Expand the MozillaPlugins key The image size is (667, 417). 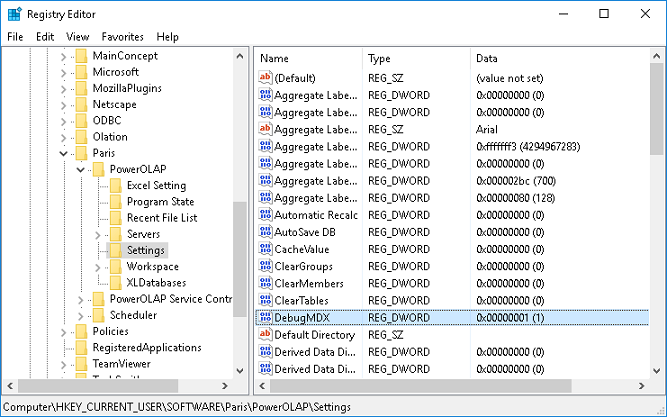pyautogui.click(x=63, y=89)
